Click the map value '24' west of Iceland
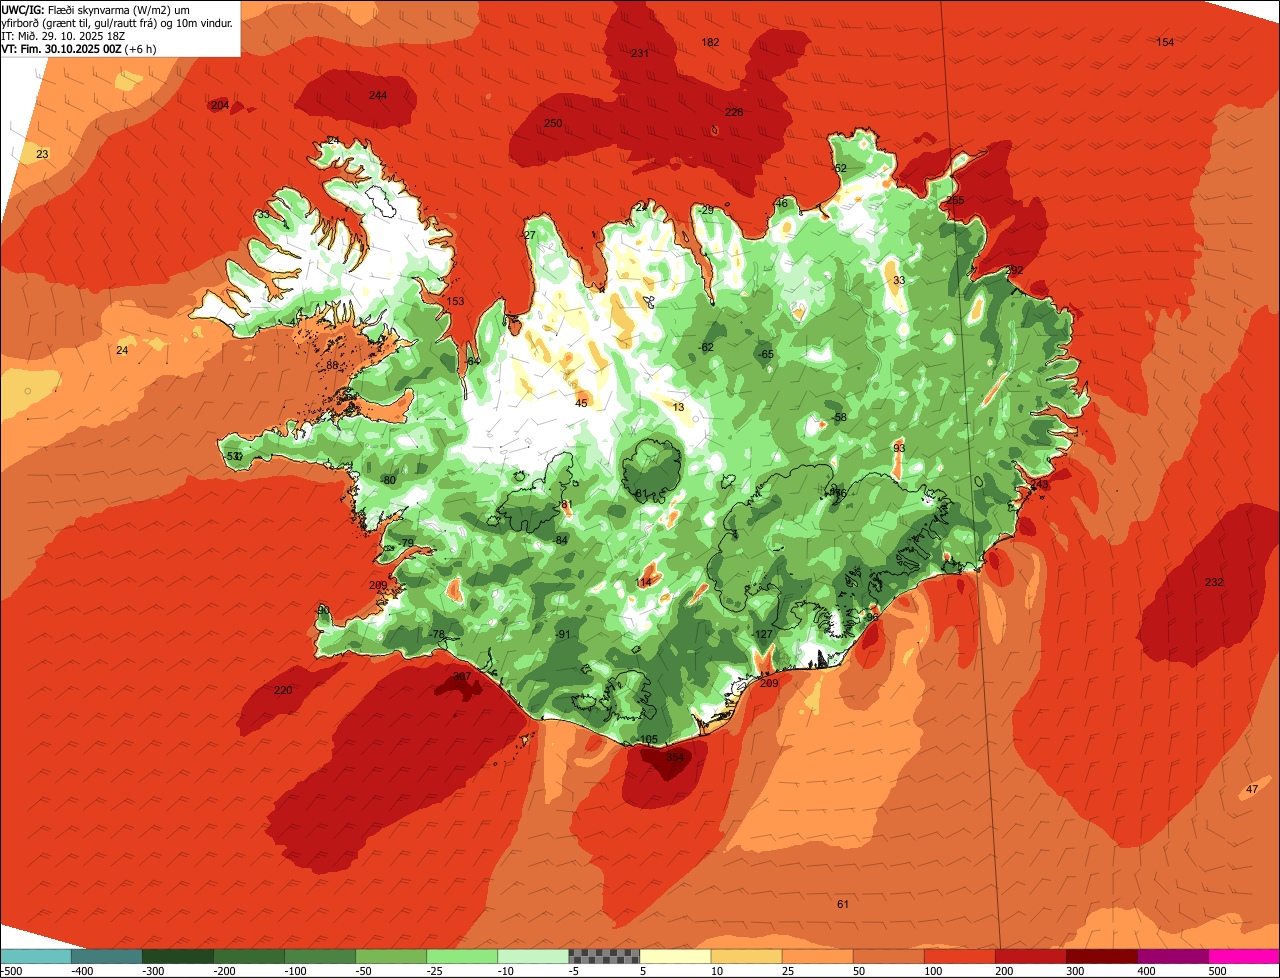 point(122,350)
